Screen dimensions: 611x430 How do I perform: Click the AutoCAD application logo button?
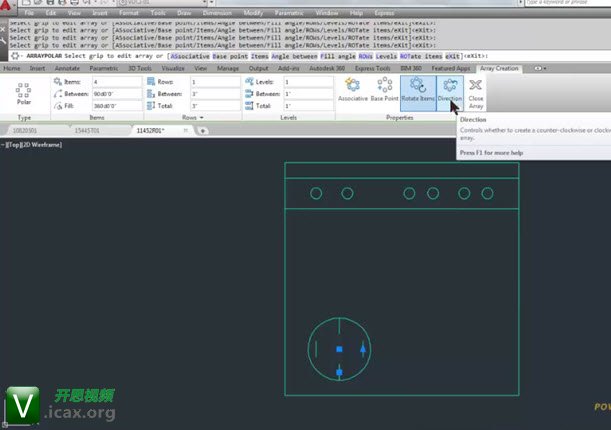(10, 10)
